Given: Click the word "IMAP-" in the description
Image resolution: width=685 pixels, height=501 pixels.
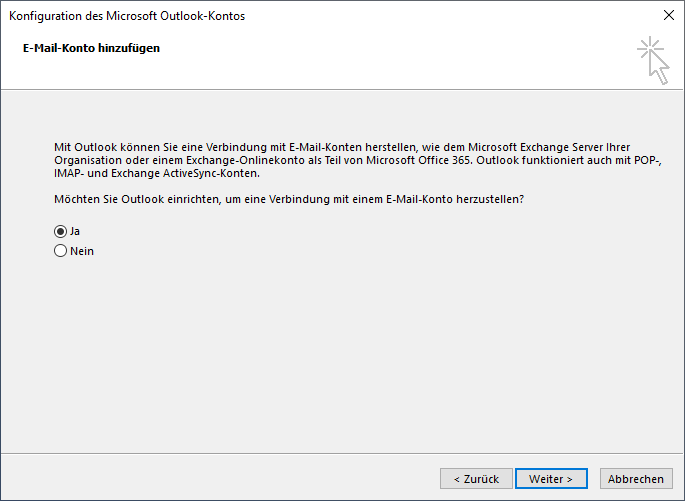Looking at the screenshot, I should coord(69,173).
